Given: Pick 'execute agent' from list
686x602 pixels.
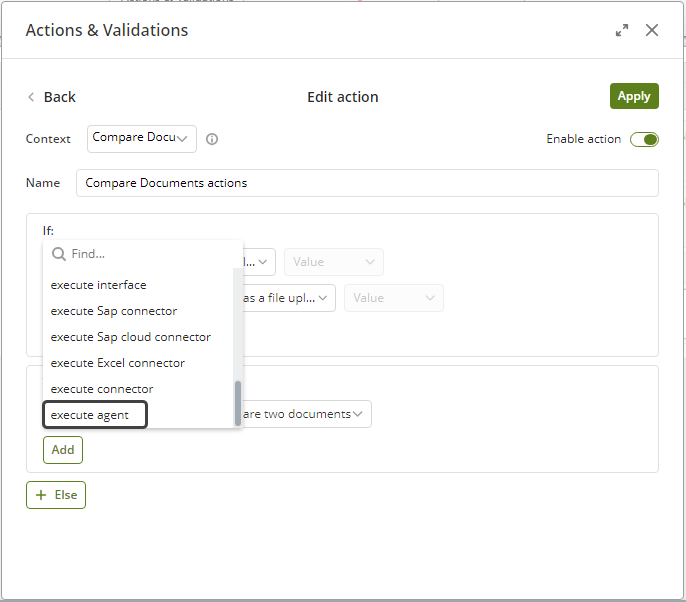Looking at the screenshot, I should [95, 415].
